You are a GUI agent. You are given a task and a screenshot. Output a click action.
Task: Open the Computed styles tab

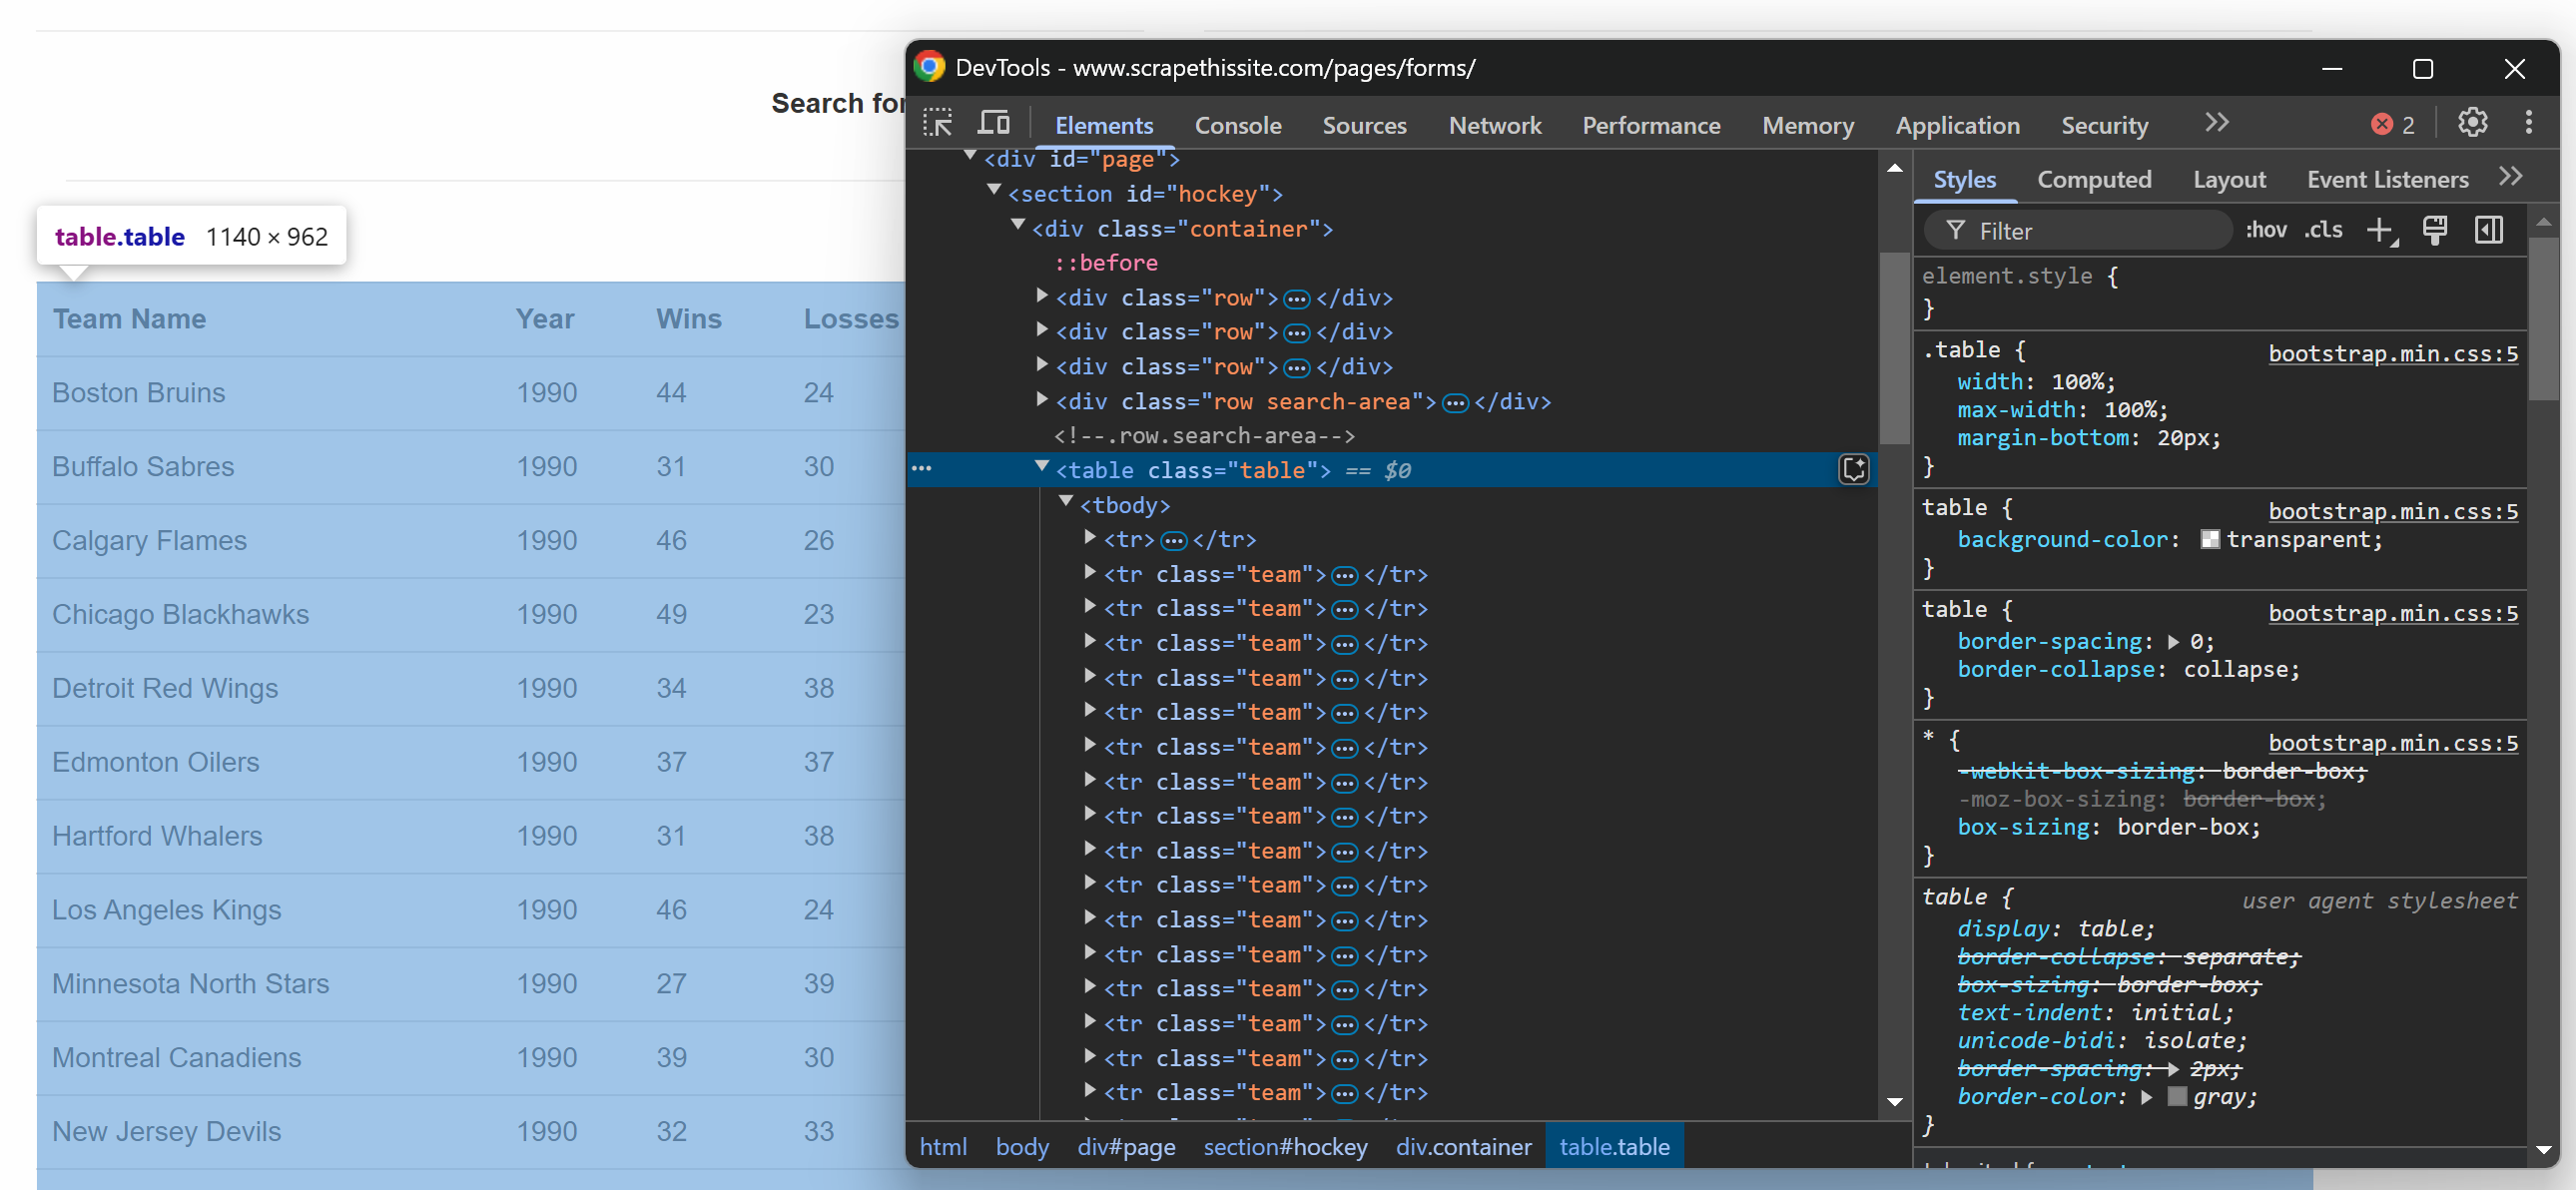pyautogui.click(x=2093, y=179)
